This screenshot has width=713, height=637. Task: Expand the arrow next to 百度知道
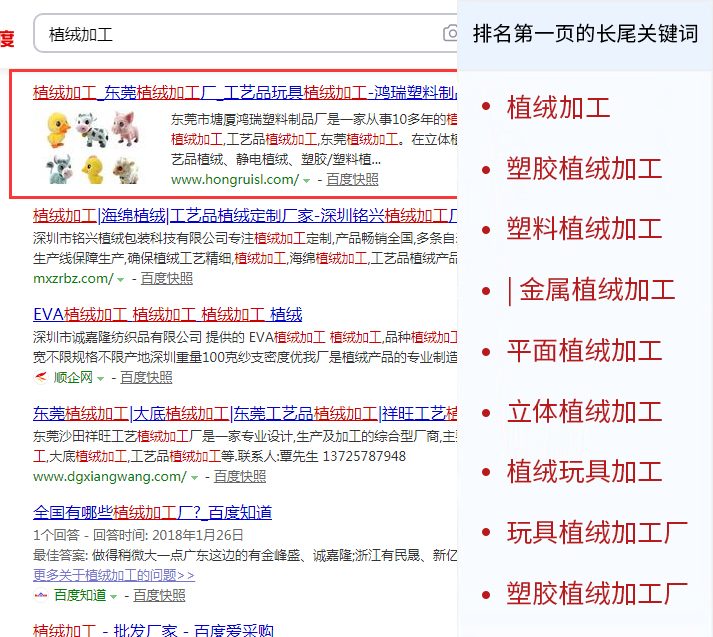pos(114,596)
